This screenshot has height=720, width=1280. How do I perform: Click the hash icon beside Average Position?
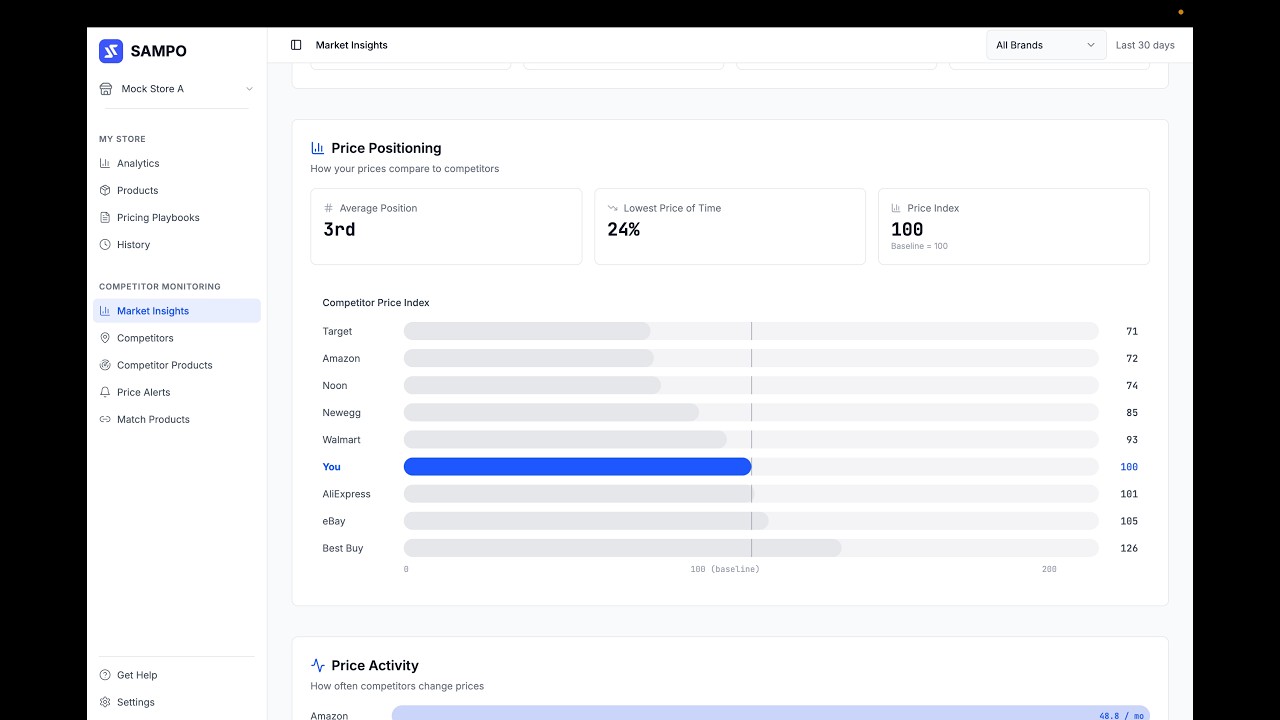[329, 208]
